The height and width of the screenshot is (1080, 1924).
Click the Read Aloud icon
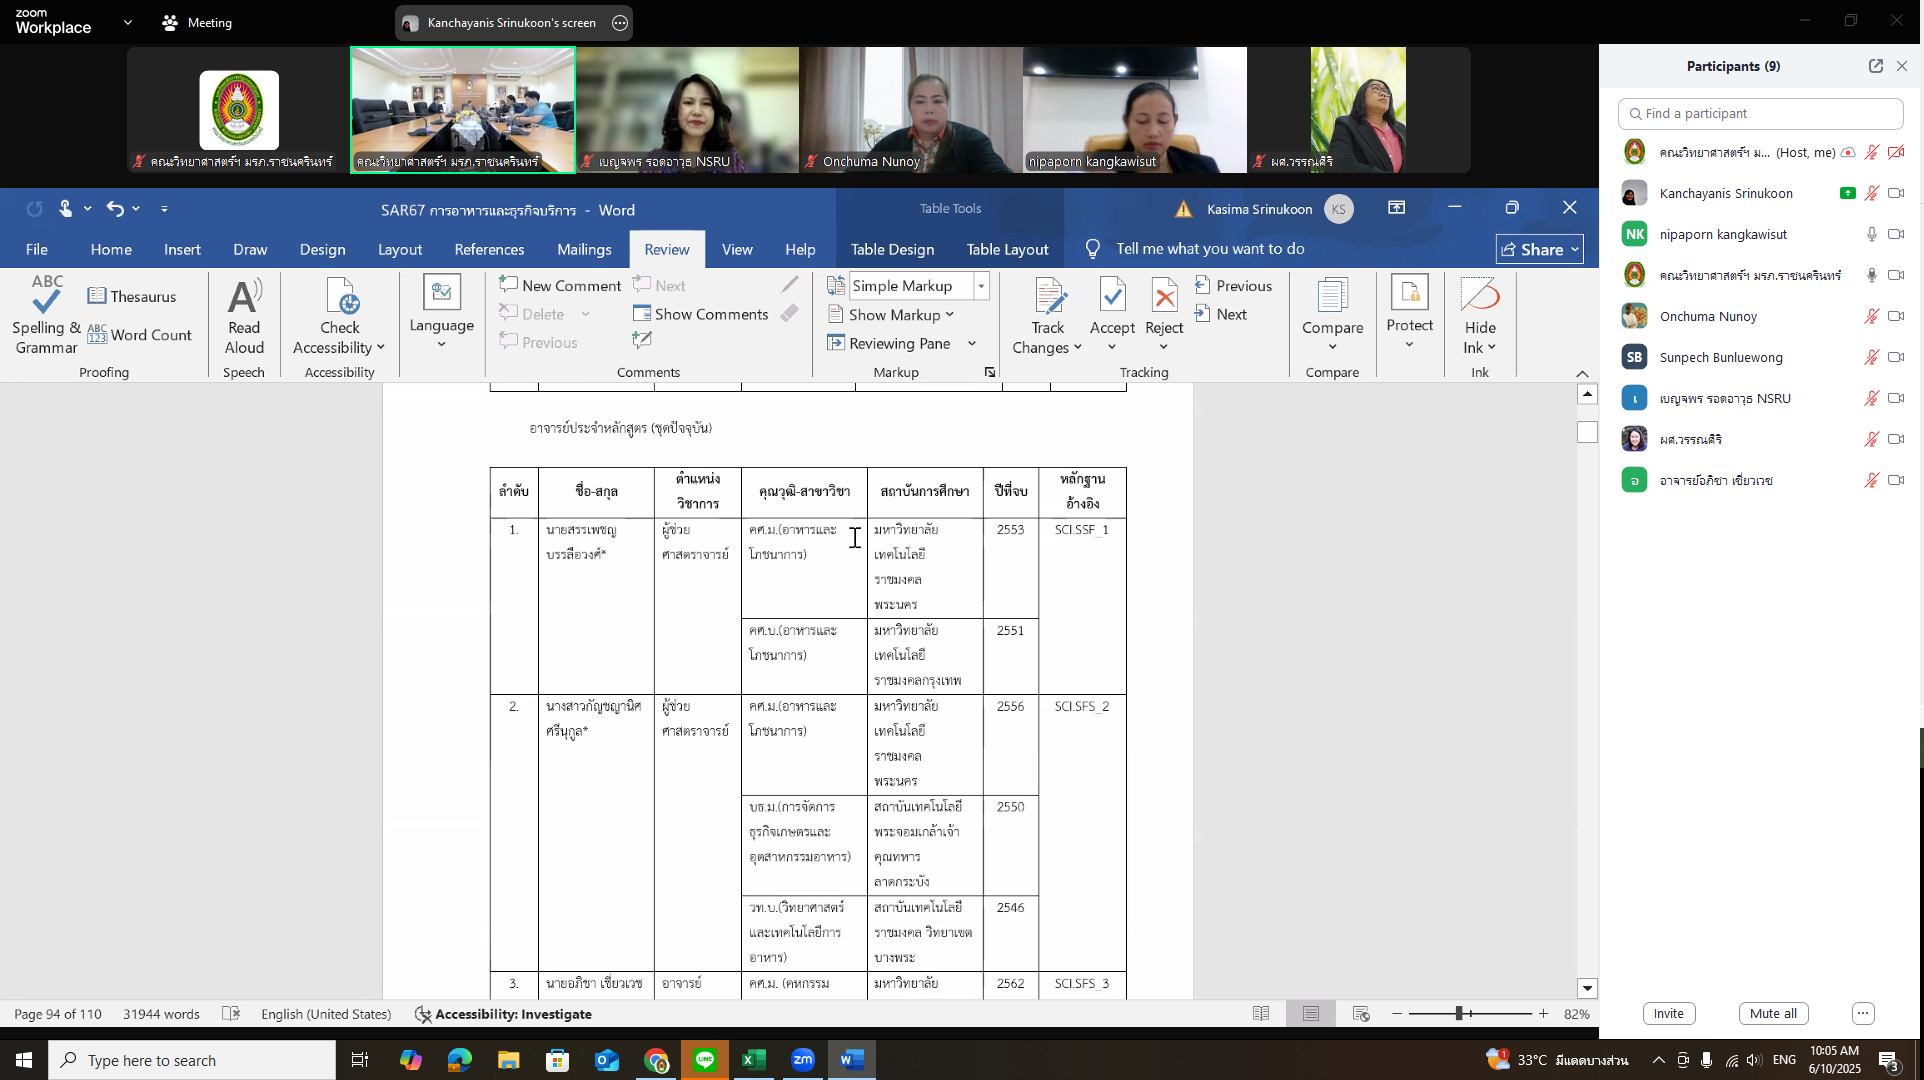pos(244,297)
